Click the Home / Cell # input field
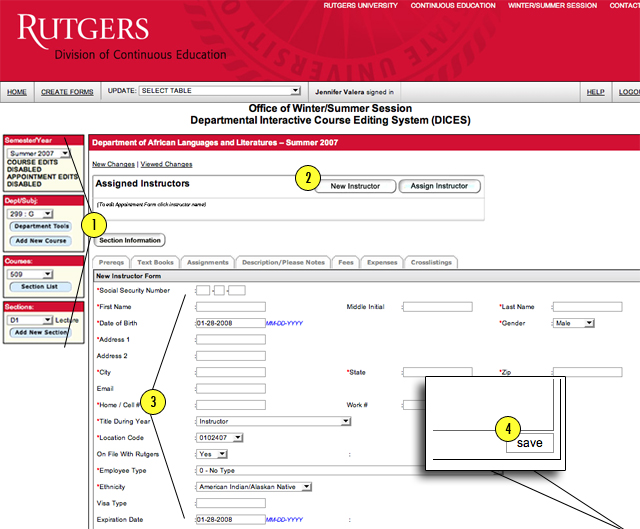The width and height of the screenshot is (640, 529). 231,405
